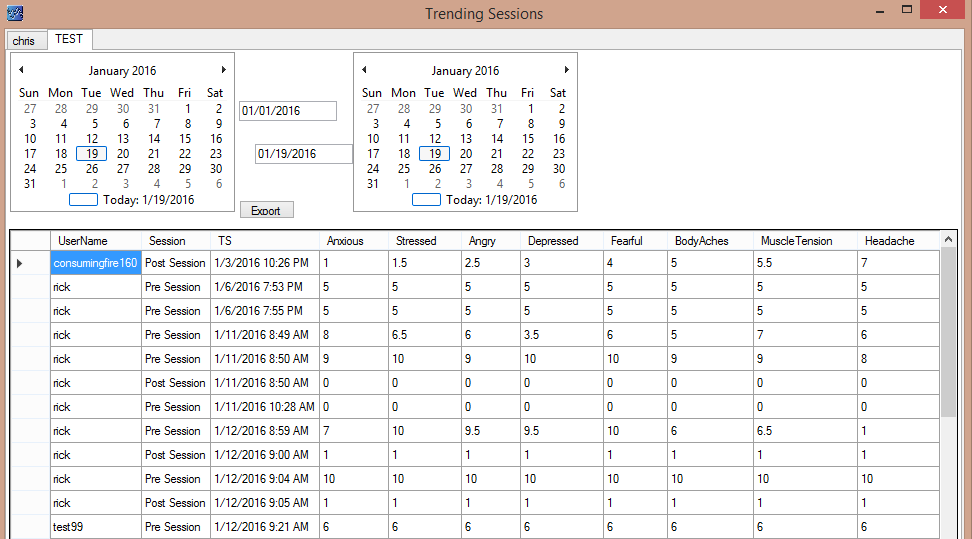Image resolution: width=972 pixels, height=539 pixels.
Task: Click the end date field 01/19/2016
Action: coord(304,154)
